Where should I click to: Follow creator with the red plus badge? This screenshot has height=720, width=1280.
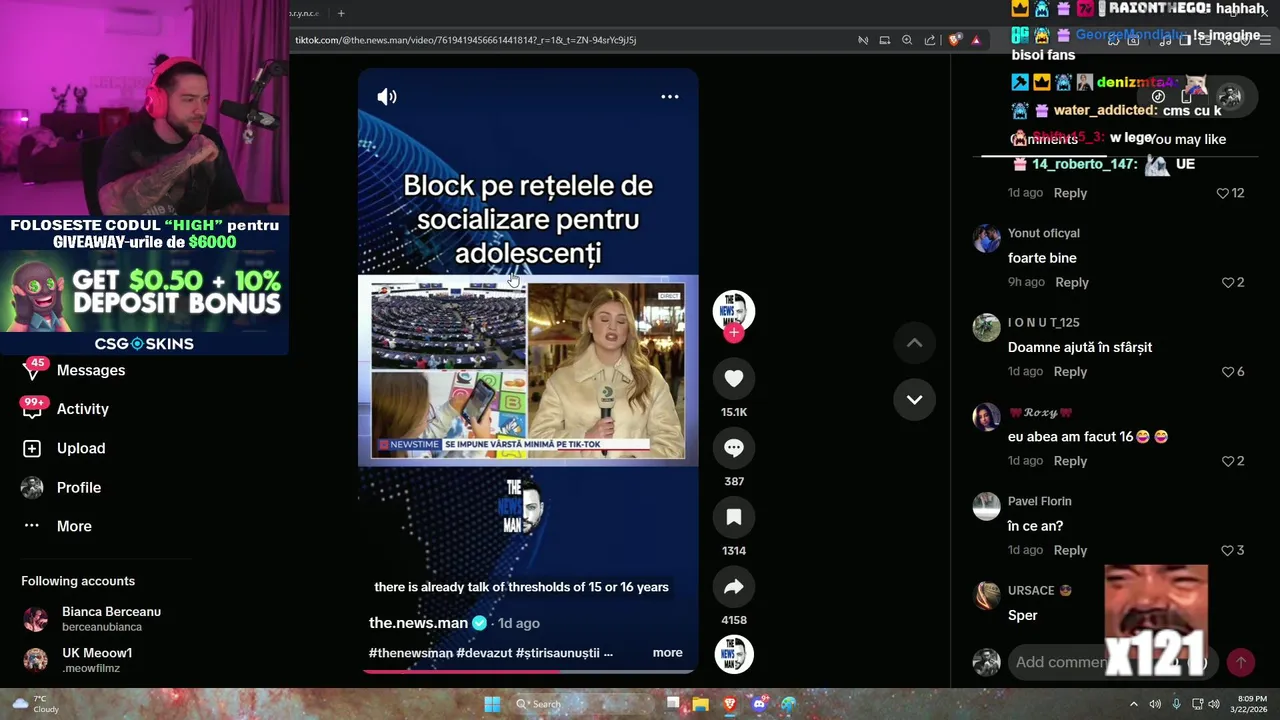(x=734, y=333)
